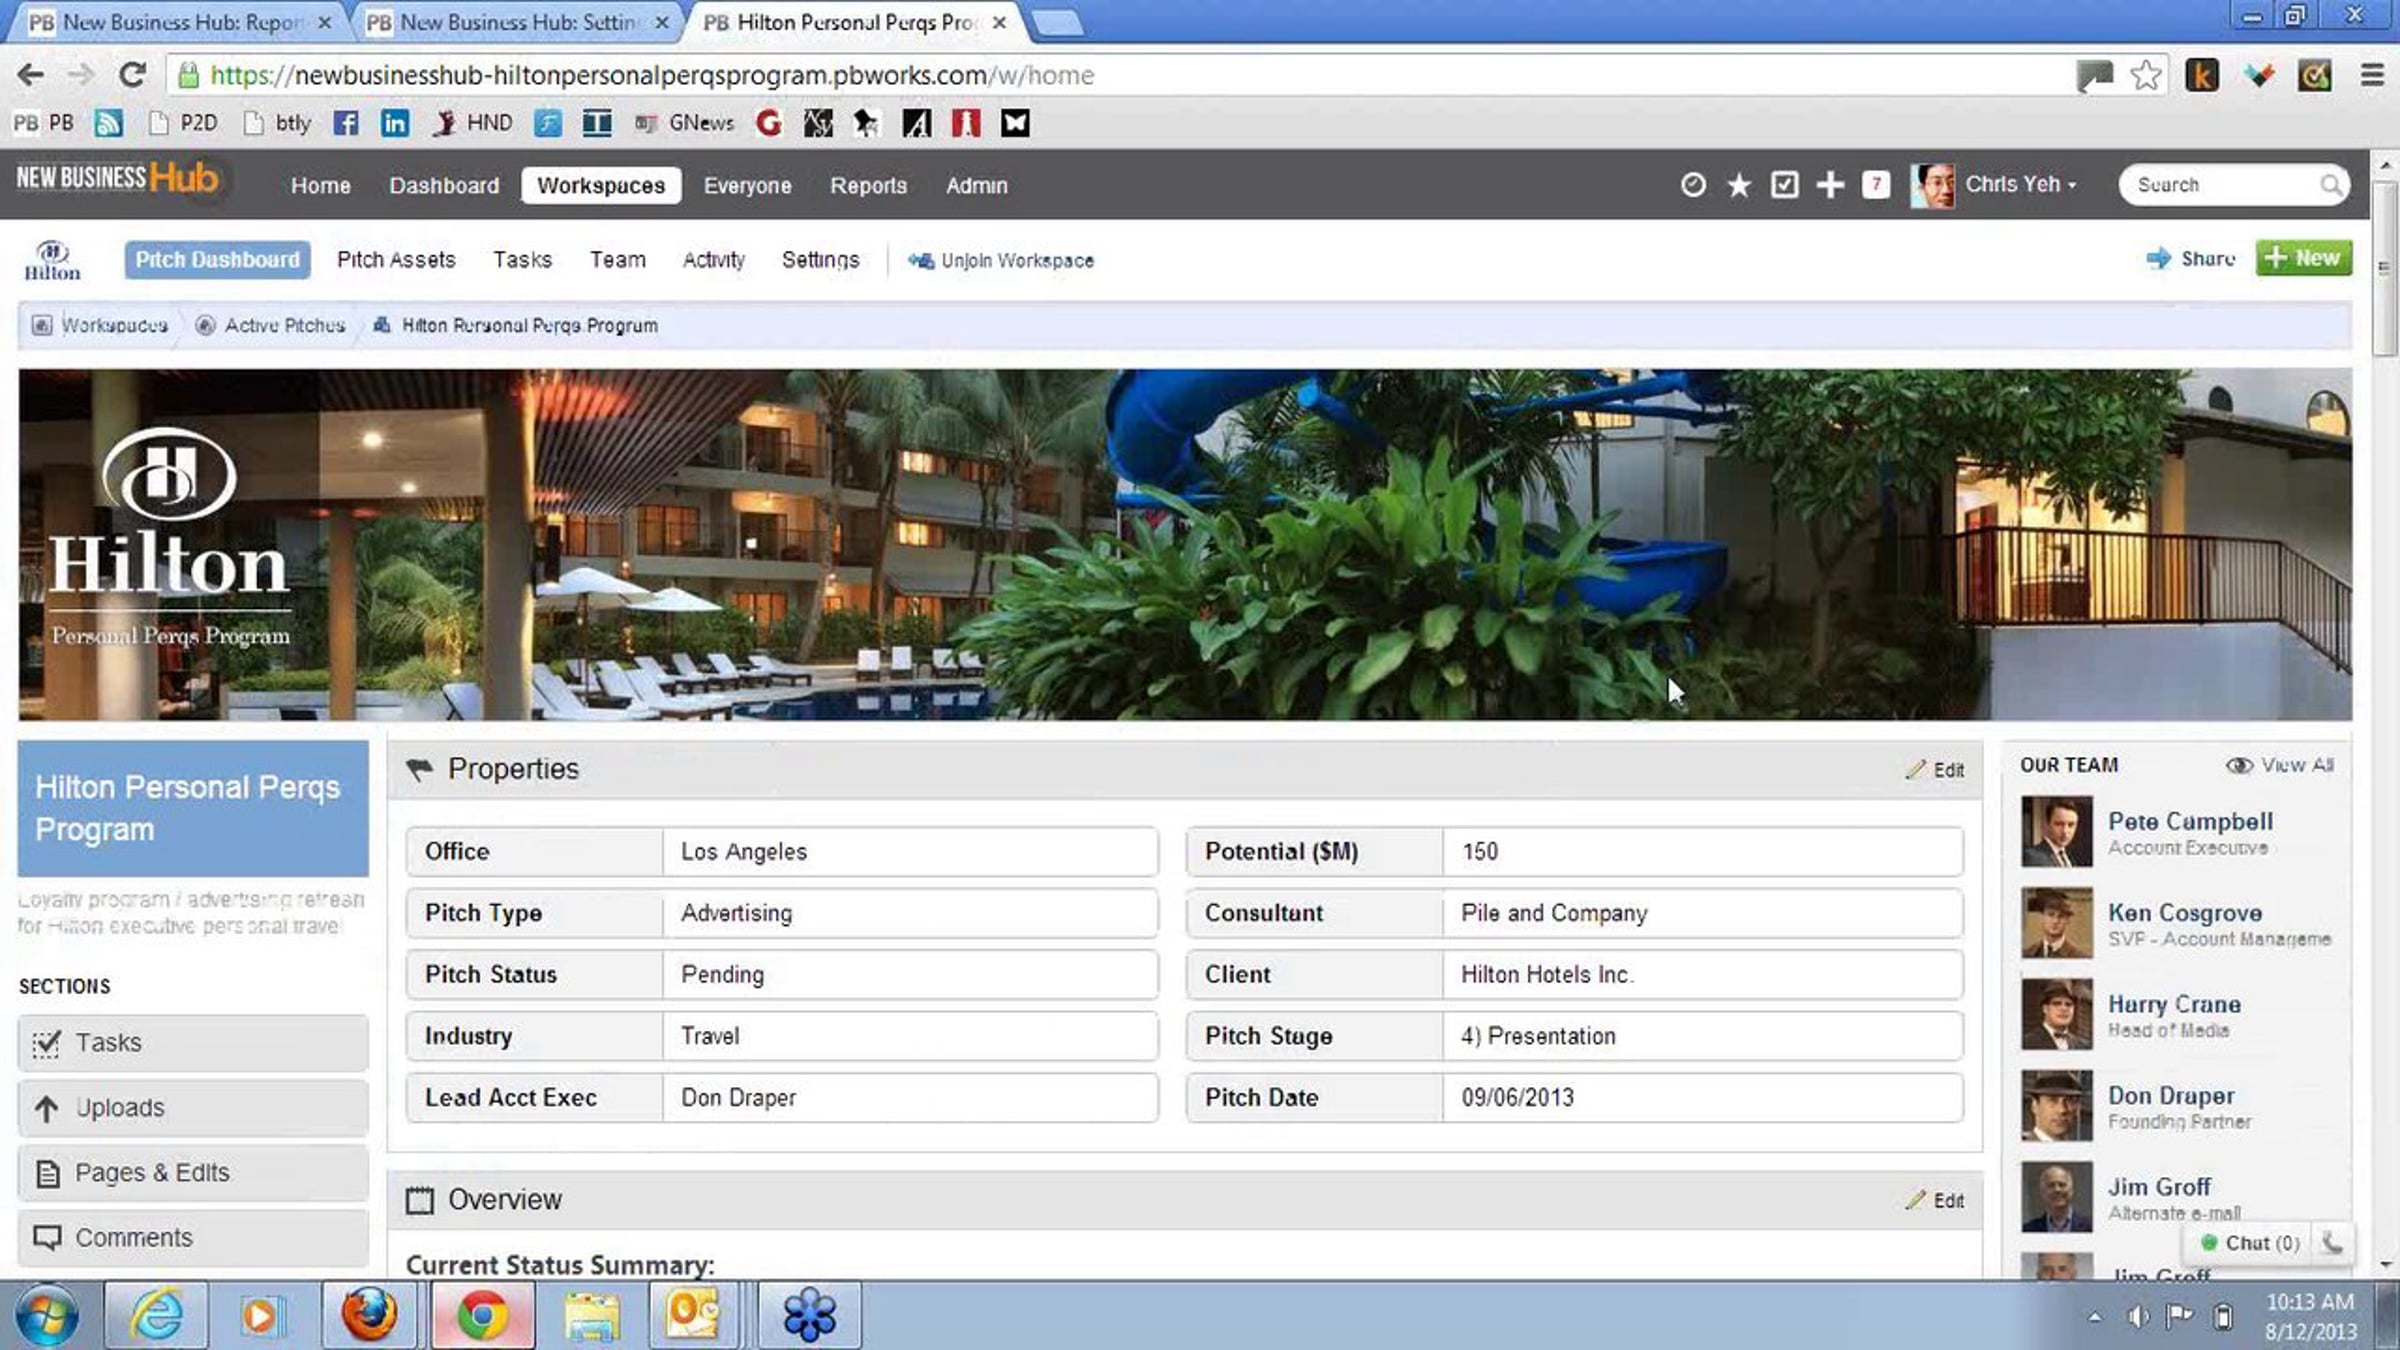Open the Reports menu item
This screenshot has height=1350, width=2400.
pyautogui.click(x=868, y=186)
